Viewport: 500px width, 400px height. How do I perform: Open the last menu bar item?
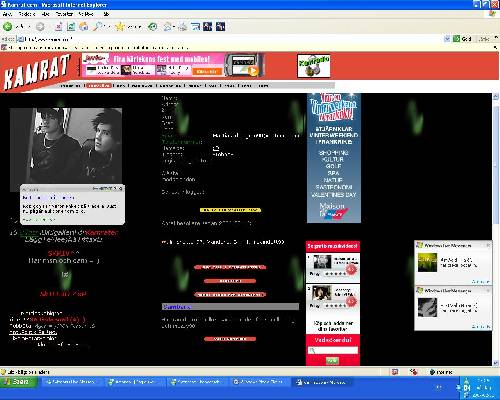106,14
